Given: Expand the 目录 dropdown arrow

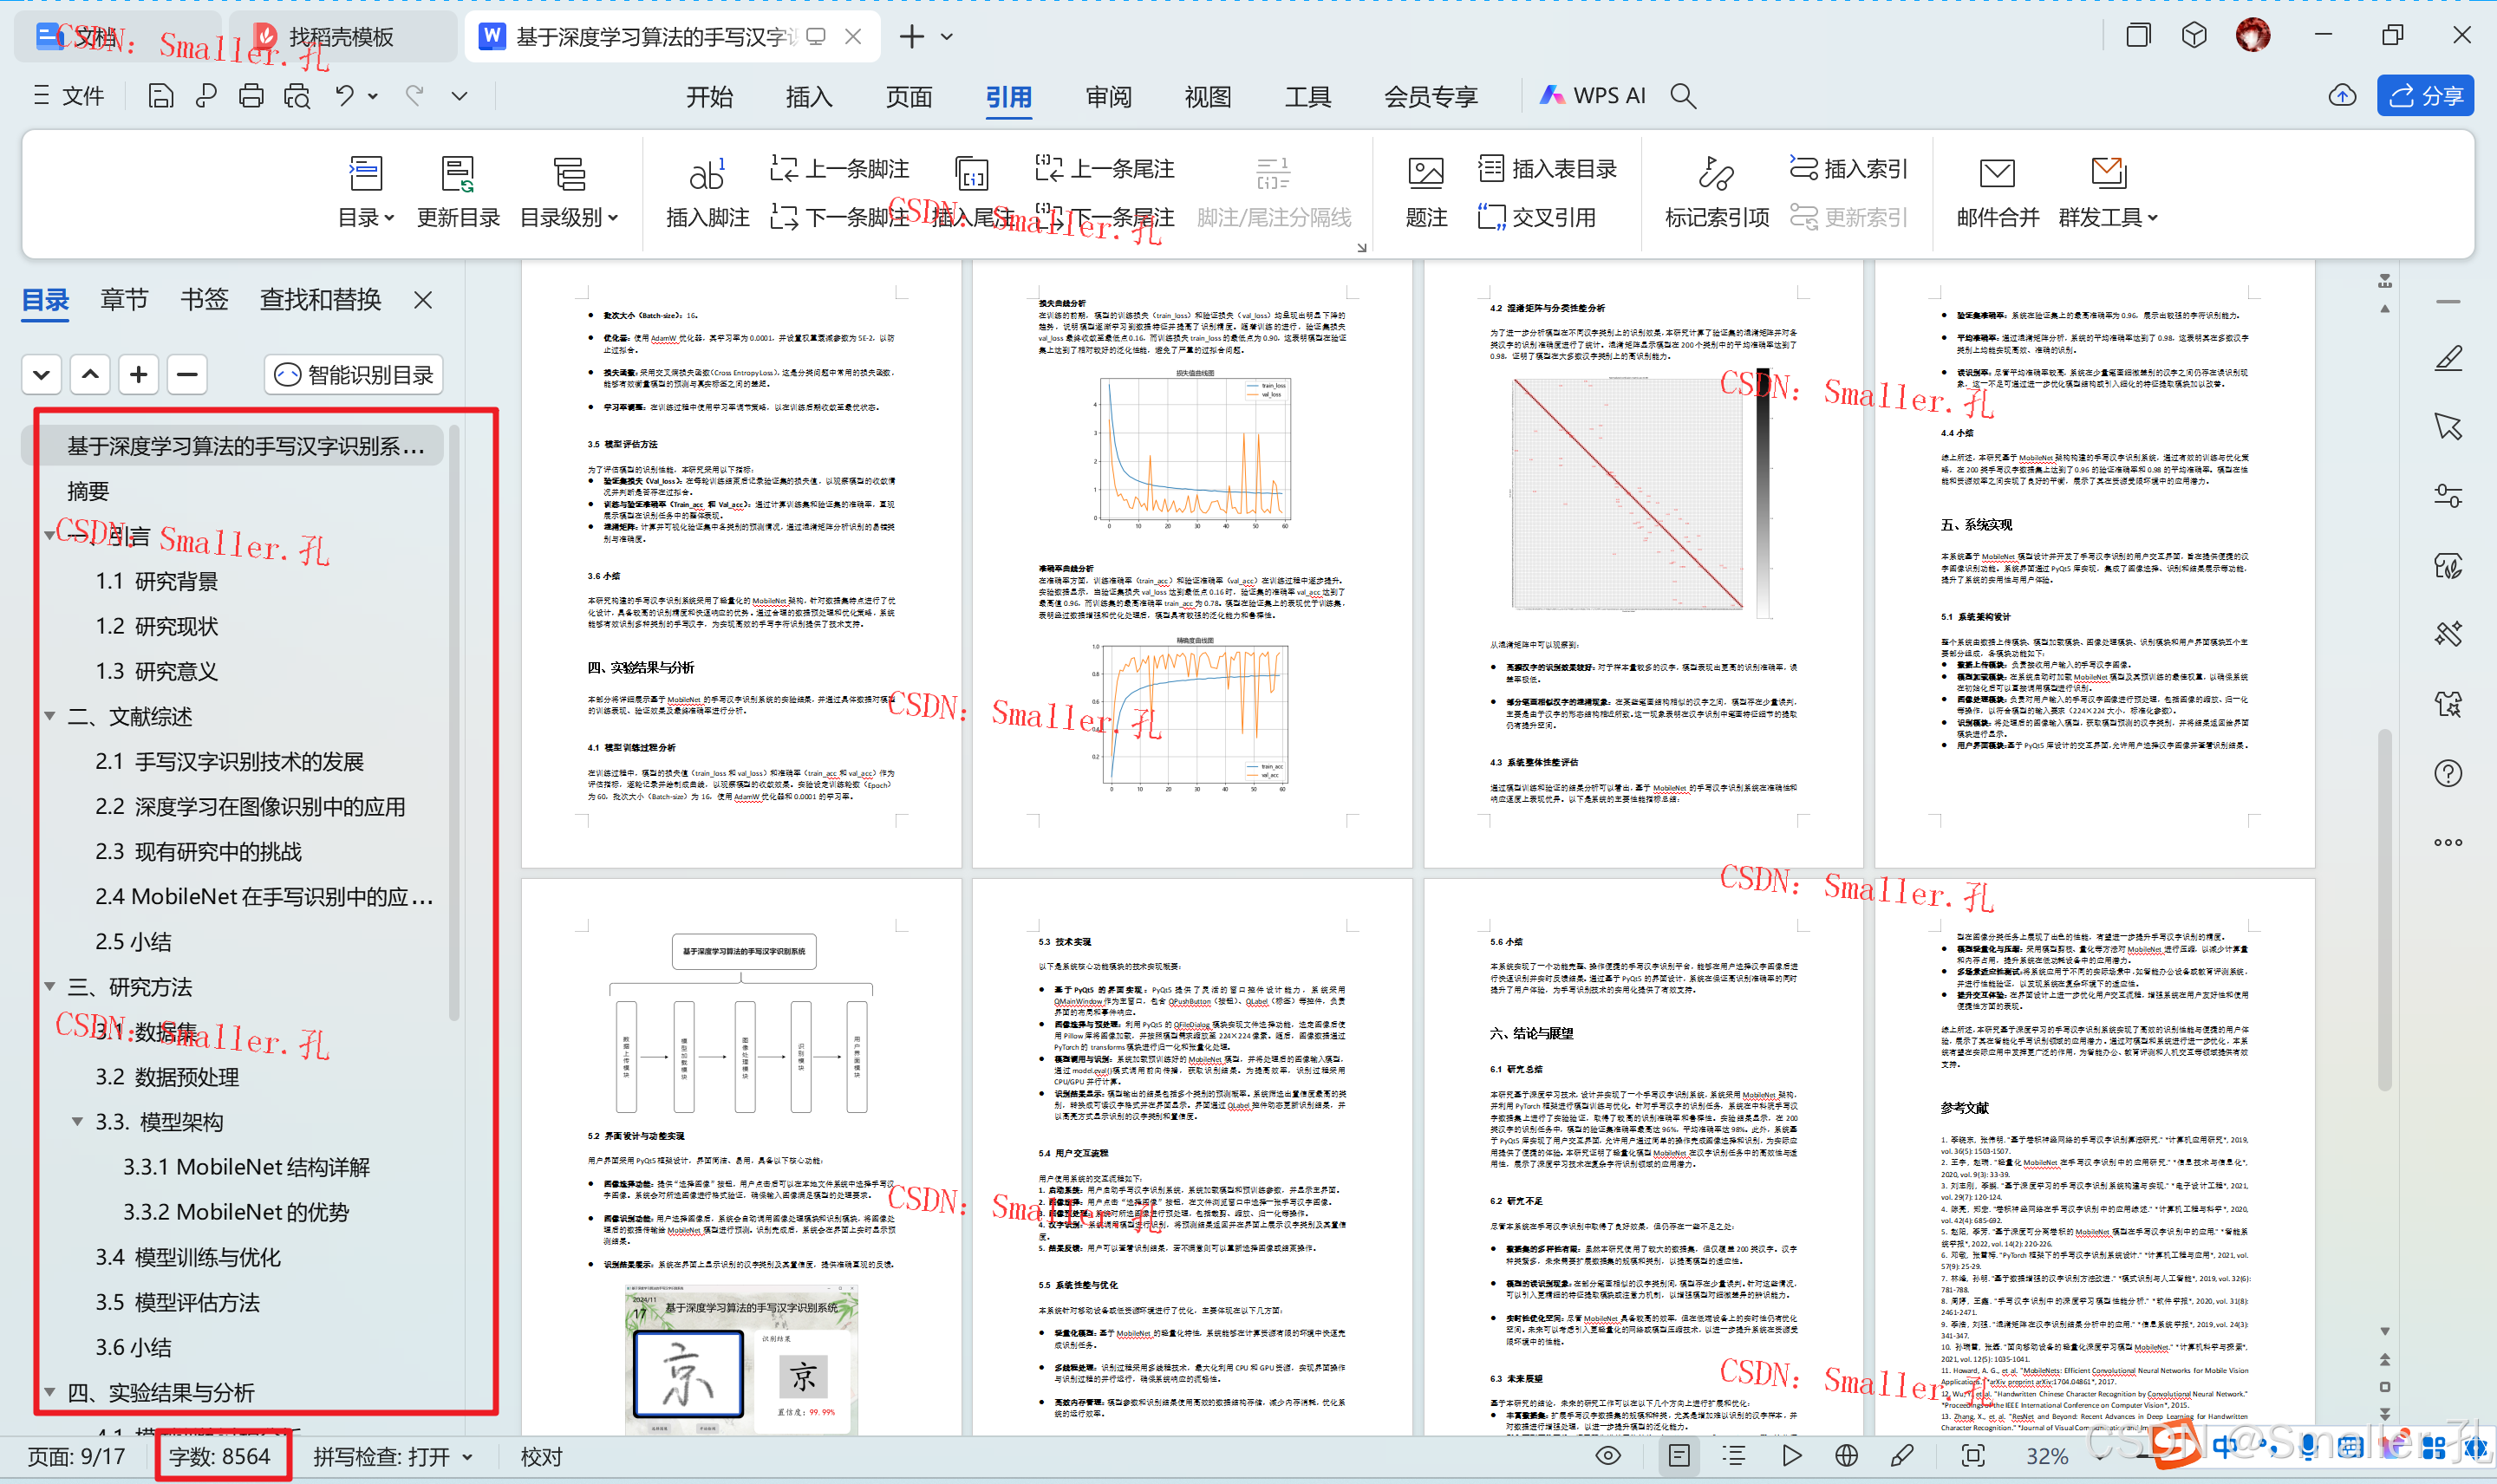Looking at the screenshot, I should (388, 218).
